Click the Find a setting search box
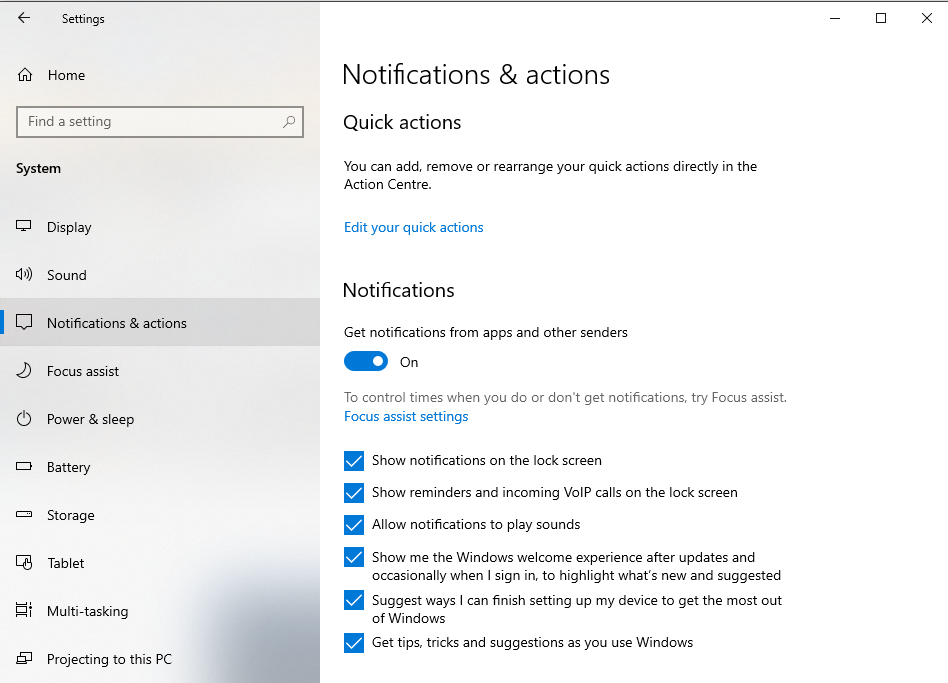Screen dimensions: 948x683 [160, 121]
